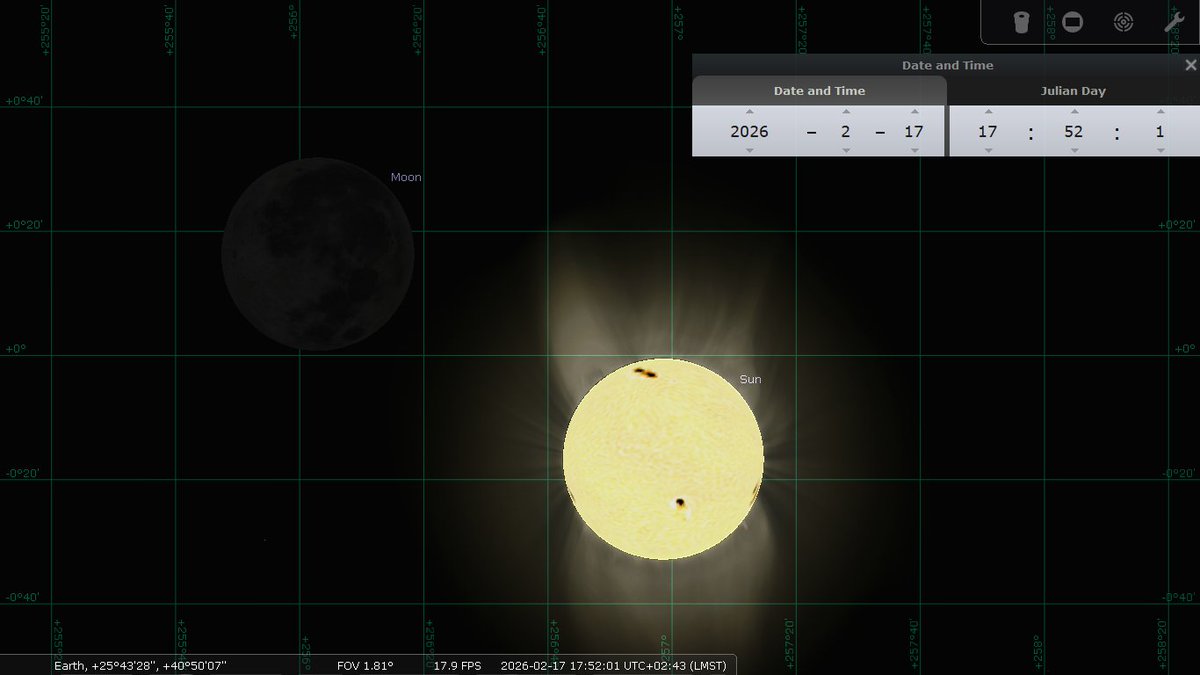Switch to the Julian Day tab
This screenshot has width=1200, height=675.
[x=1074, y=91]
